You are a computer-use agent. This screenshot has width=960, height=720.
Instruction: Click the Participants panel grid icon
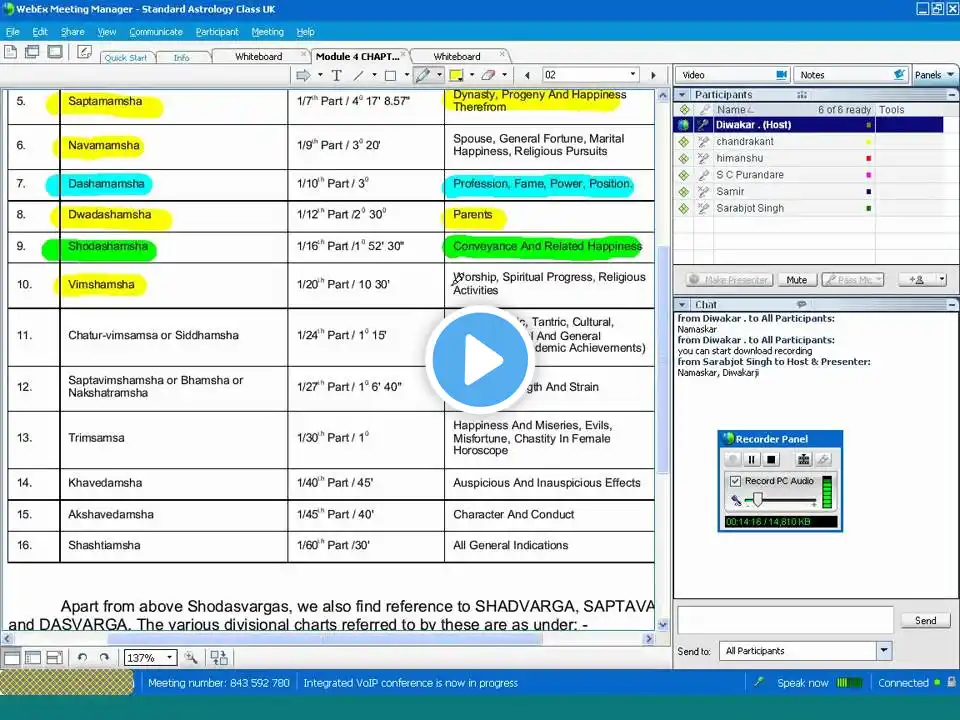[801, 95]
